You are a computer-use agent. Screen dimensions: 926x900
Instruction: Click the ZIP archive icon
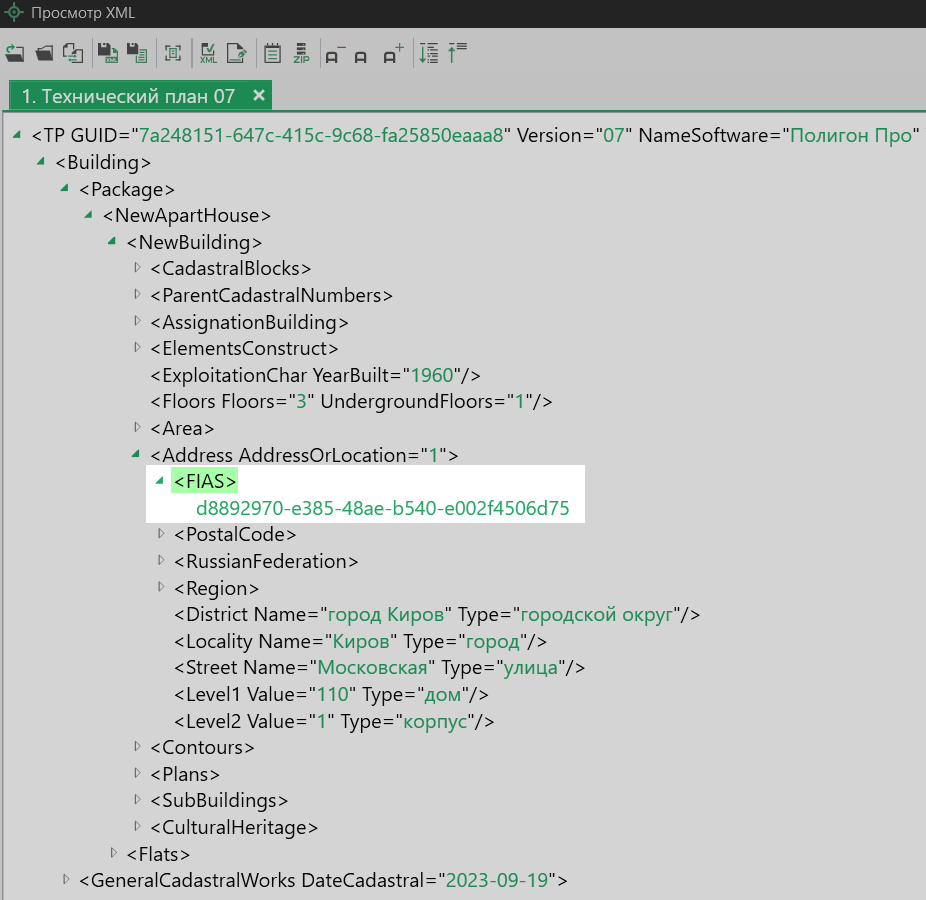(x=301, y=54)
